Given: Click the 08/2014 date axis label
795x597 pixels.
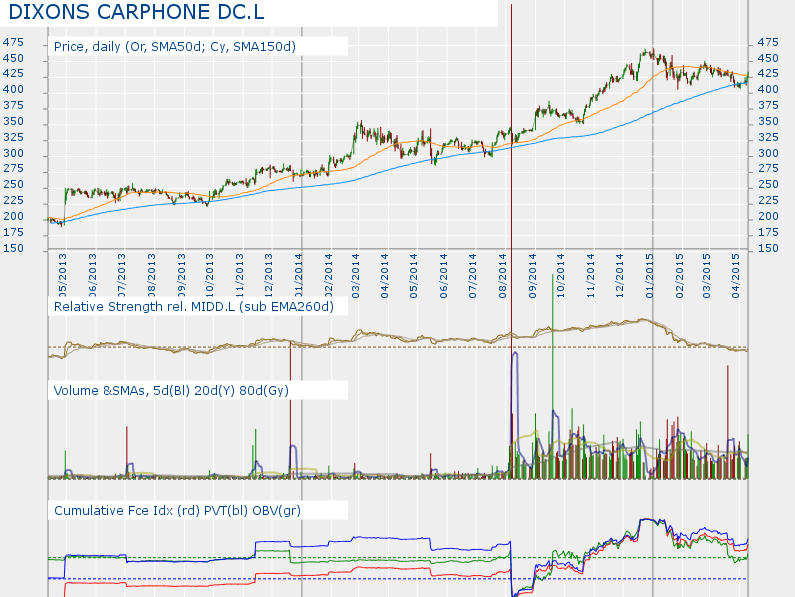Looking at the screenshot, I should click(502, 276).
